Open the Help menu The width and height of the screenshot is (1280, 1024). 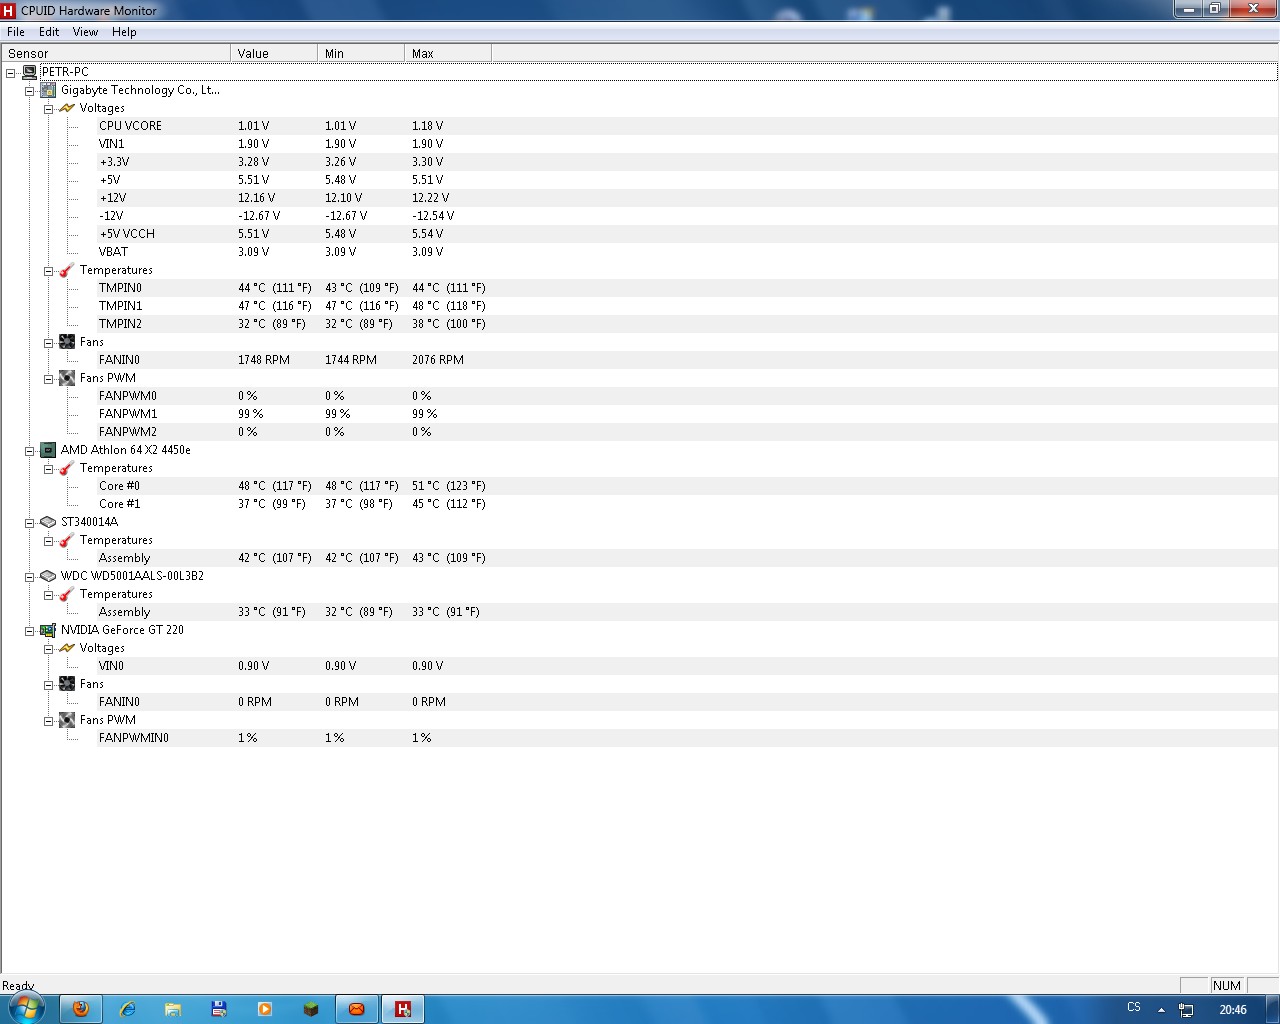(x=124, y=32)
